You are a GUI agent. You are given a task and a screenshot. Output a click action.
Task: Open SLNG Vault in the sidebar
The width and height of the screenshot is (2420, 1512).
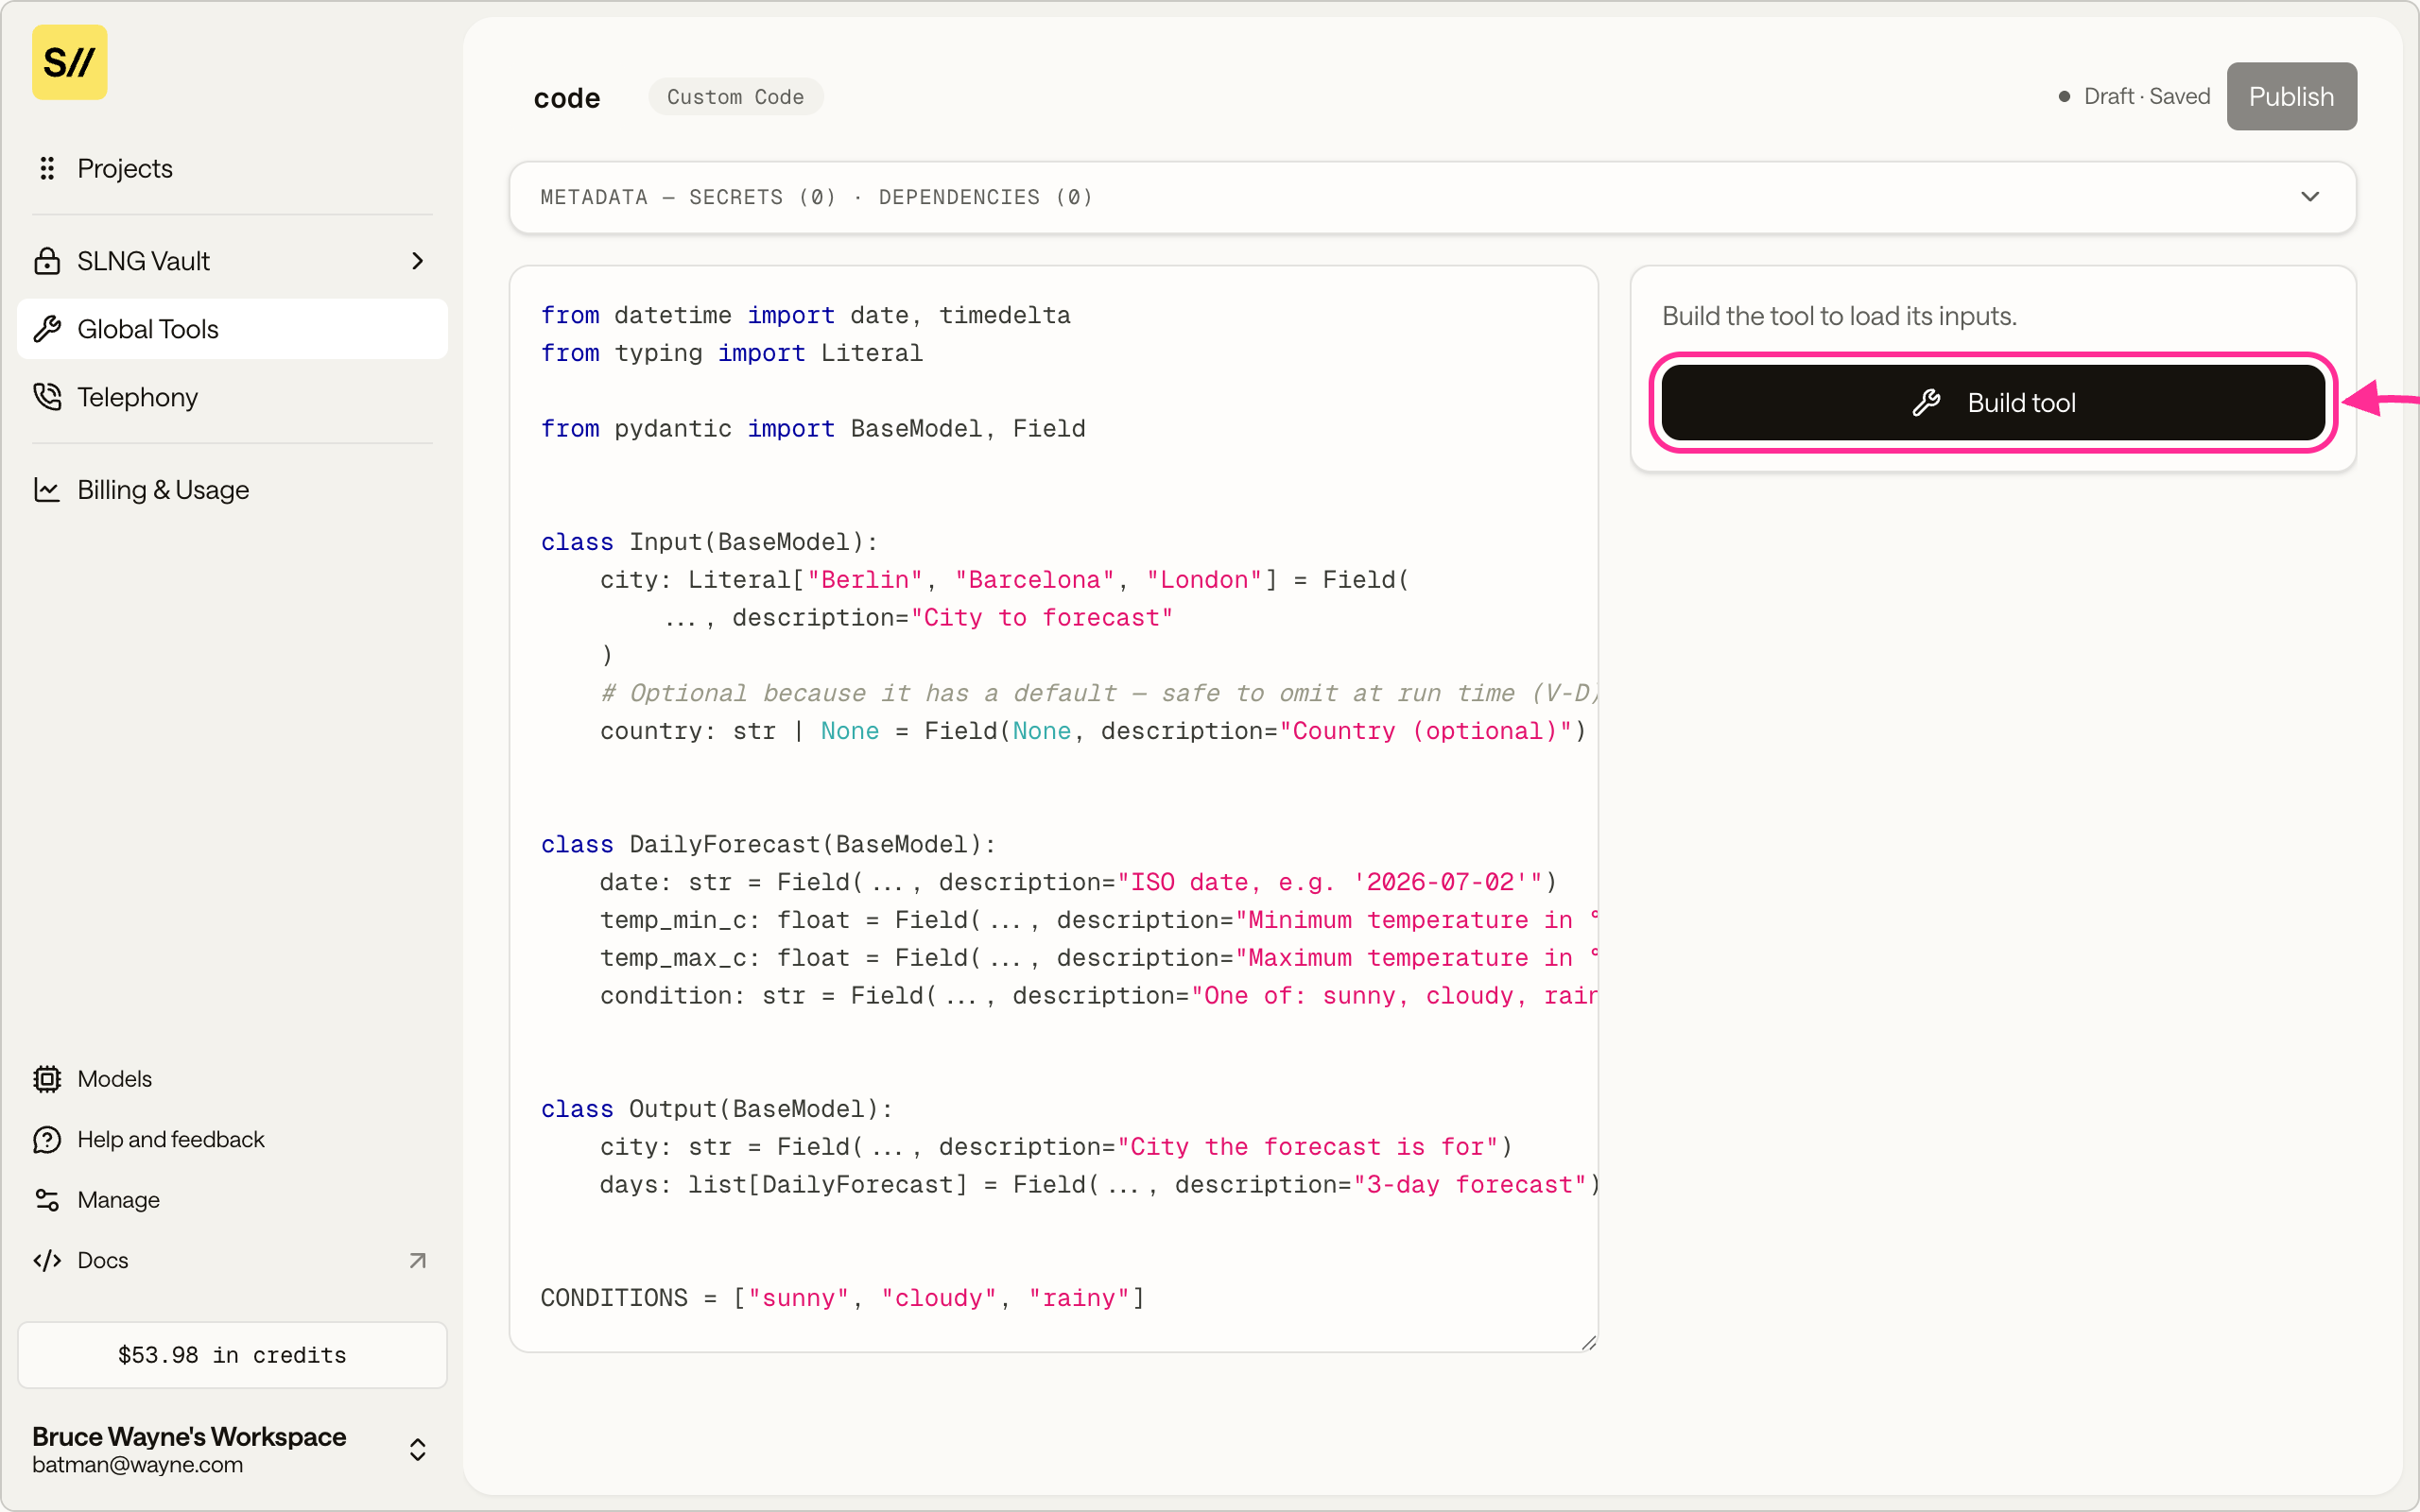tap(232, 261)
